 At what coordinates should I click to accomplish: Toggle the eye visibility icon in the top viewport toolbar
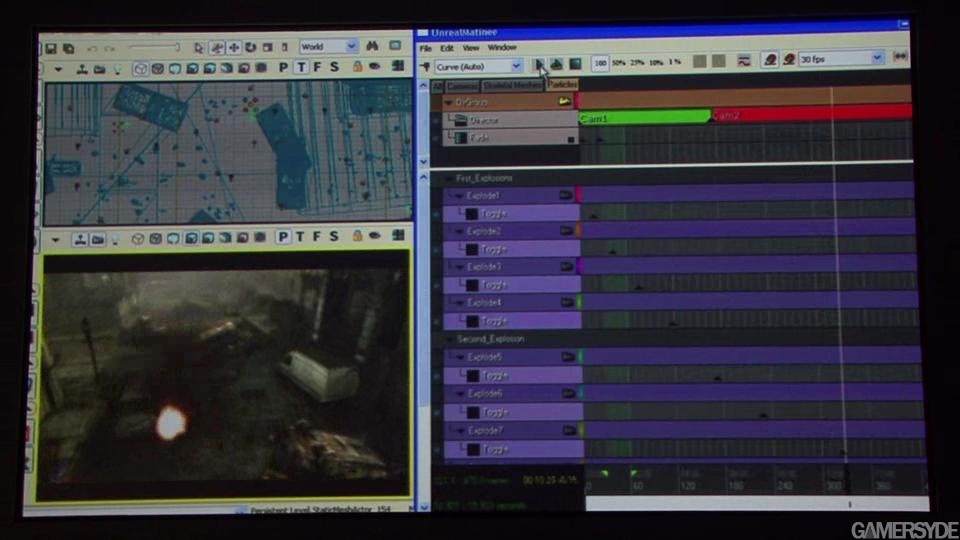click(375, 66)
